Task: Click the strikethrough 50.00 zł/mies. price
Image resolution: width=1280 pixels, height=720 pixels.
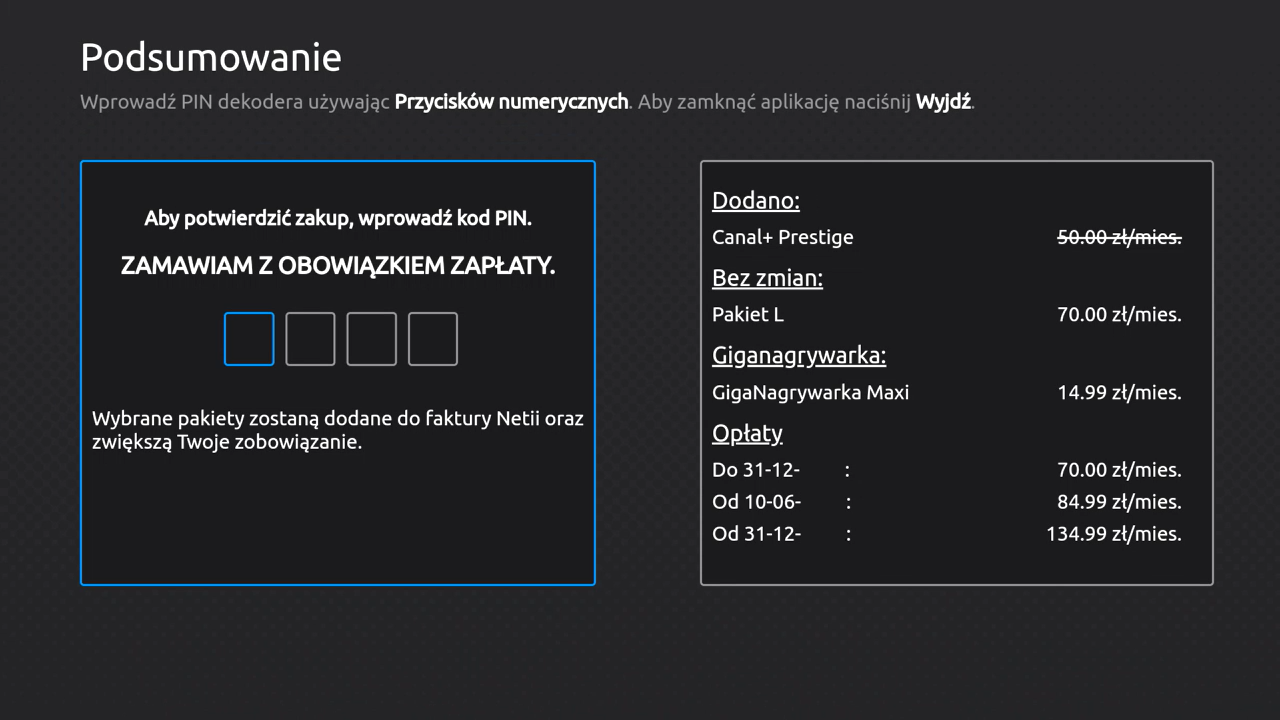Action: pyautogui.click(x=1119, y=237)
